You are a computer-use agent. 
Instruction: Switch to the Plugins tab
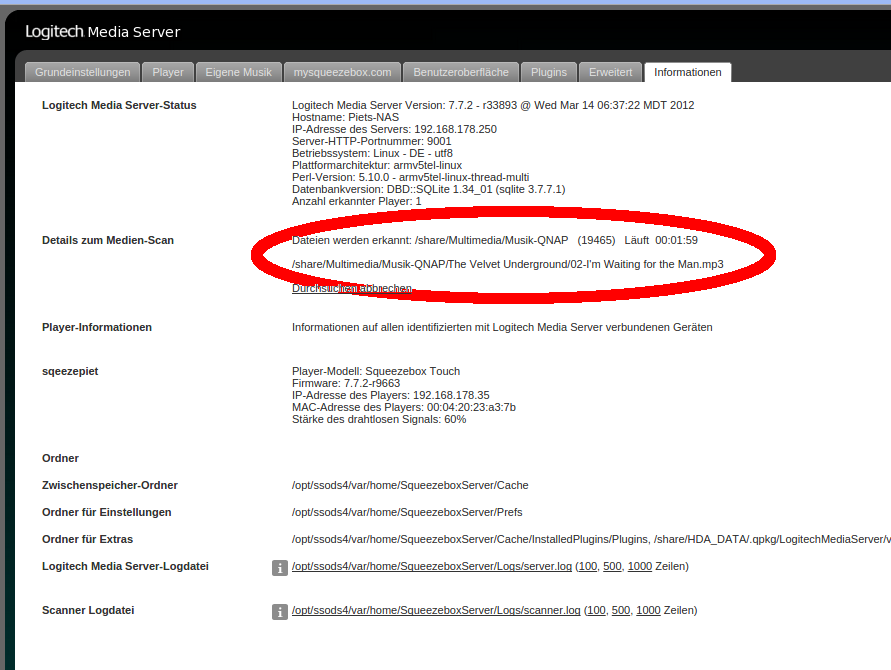click(x=549, y=72)
